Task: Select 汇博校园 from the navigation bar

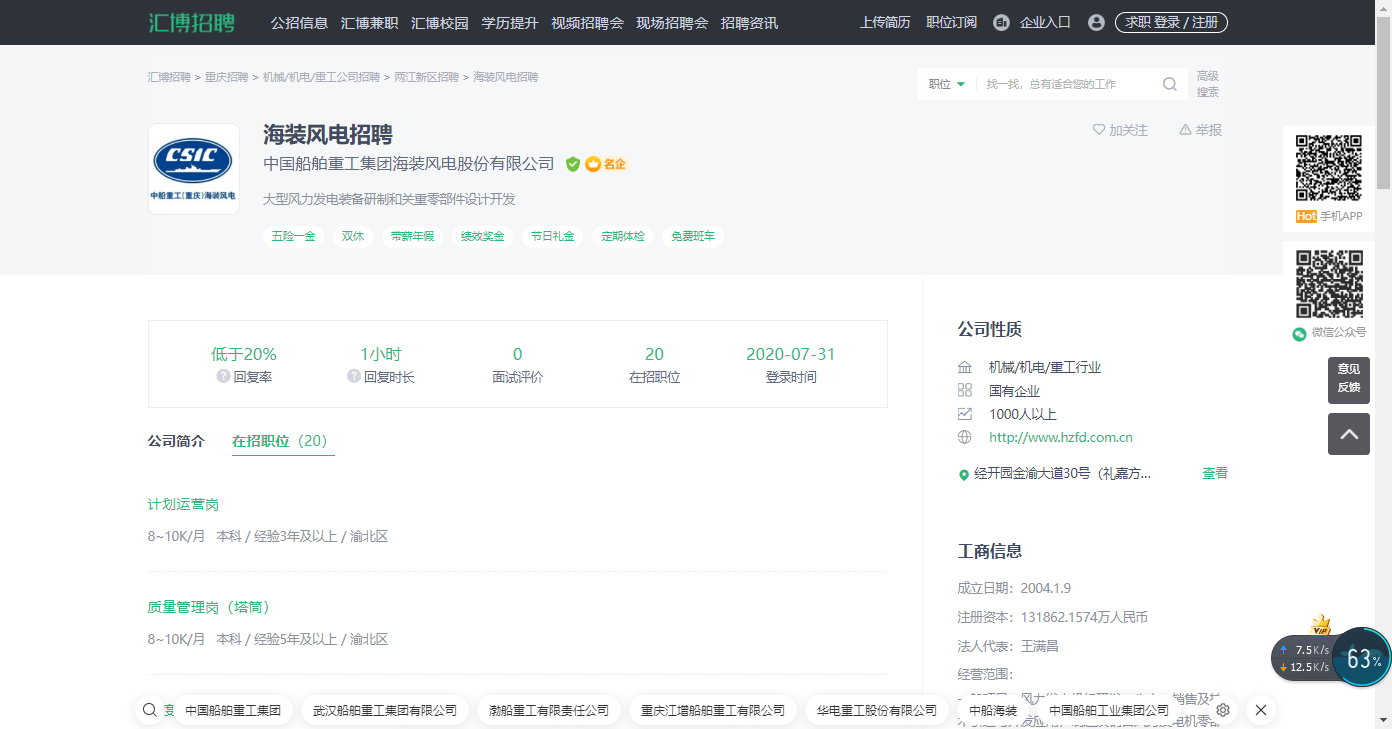Action: point(440,23)
